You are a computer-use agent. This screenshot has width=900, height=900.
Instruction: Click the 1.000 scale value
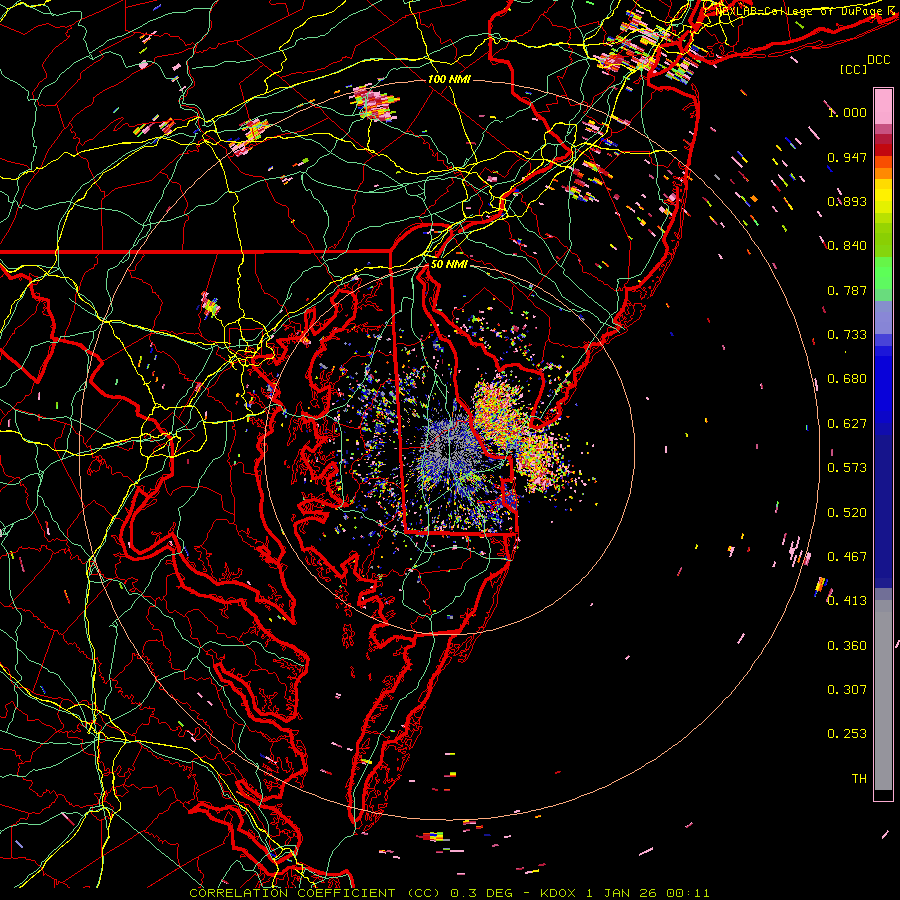pyautogui.click(x=847, y=112)
